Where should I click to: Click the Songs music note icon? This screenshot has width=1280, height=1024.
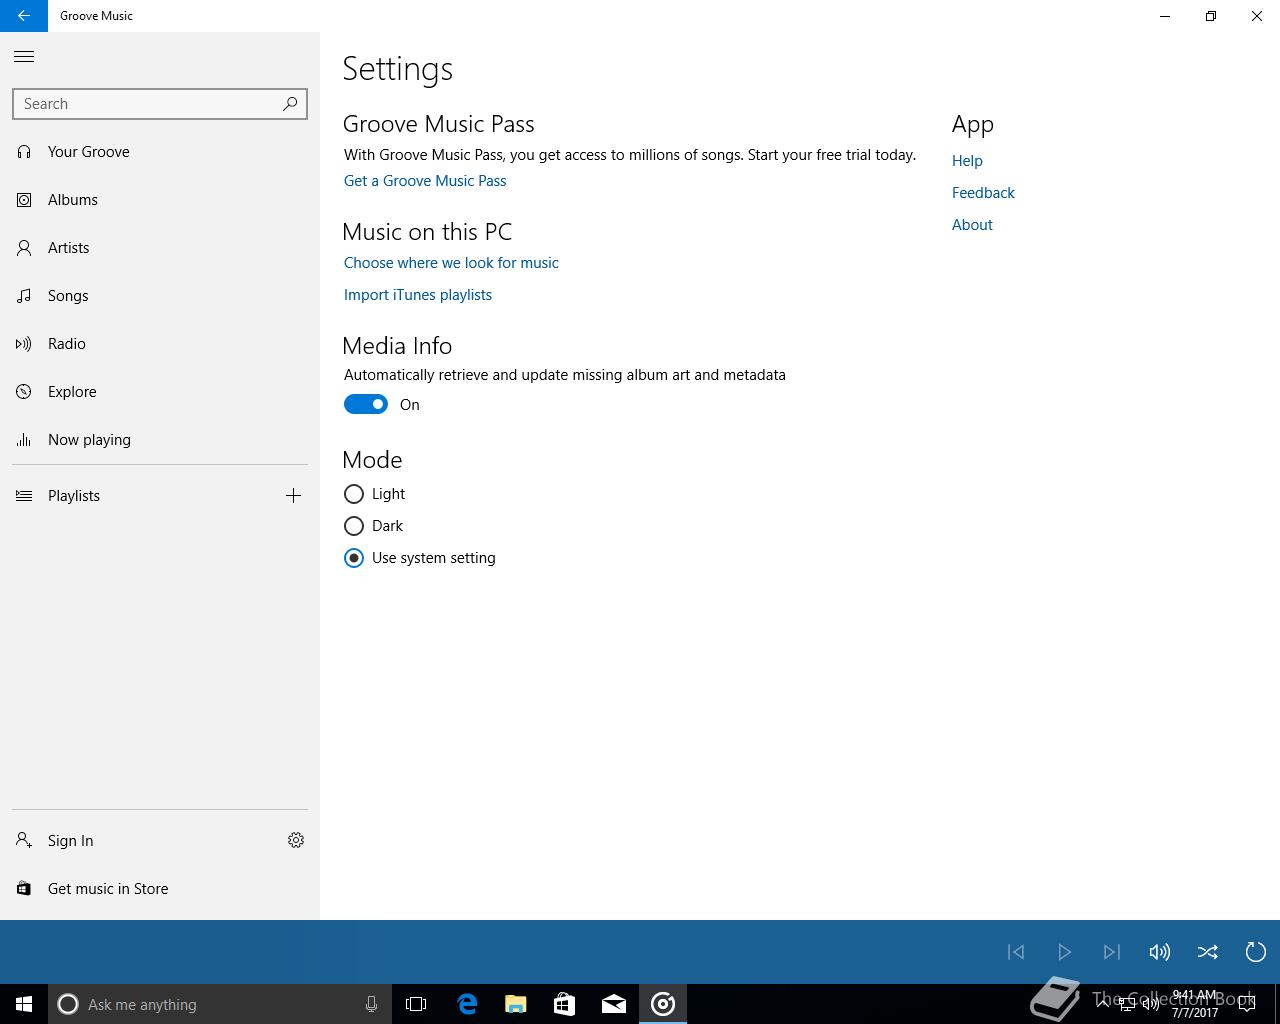pos(24,296)
